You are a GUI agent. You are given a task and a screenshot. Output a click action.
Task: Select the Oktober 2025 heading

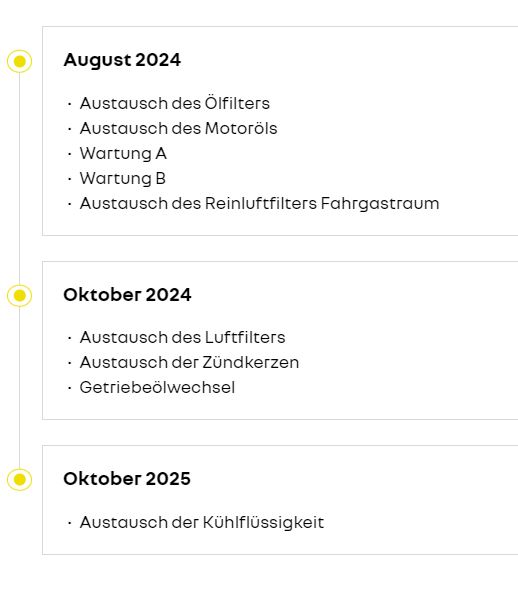pos(127,479)
